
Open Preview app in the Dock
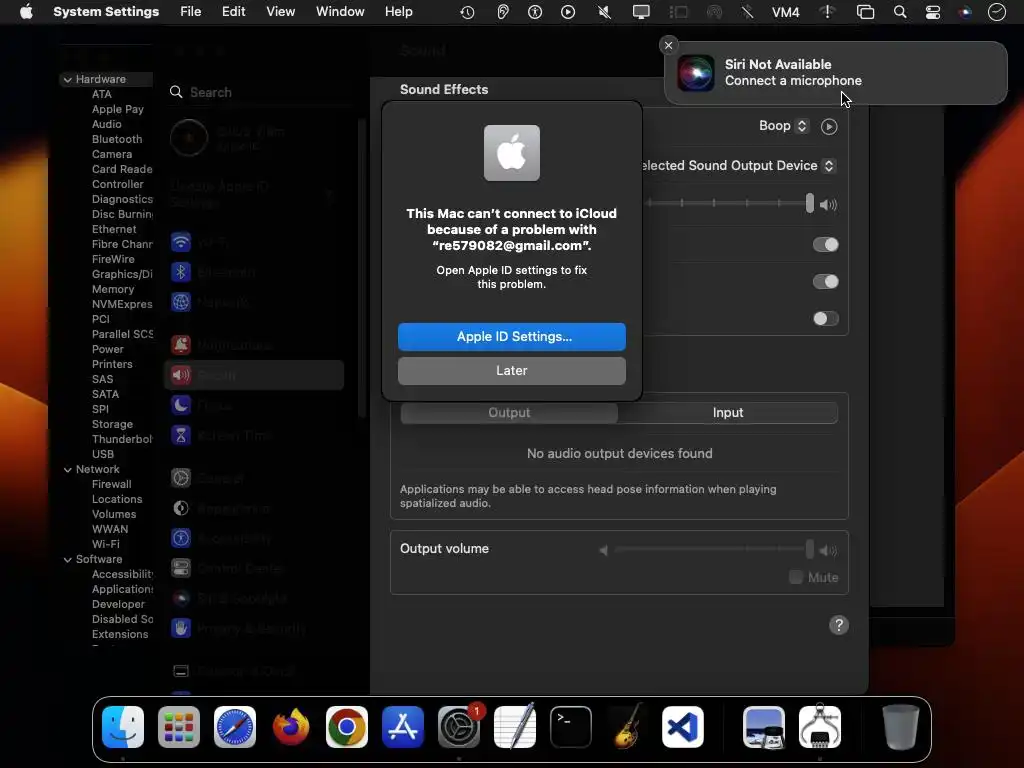click(764, 727)
